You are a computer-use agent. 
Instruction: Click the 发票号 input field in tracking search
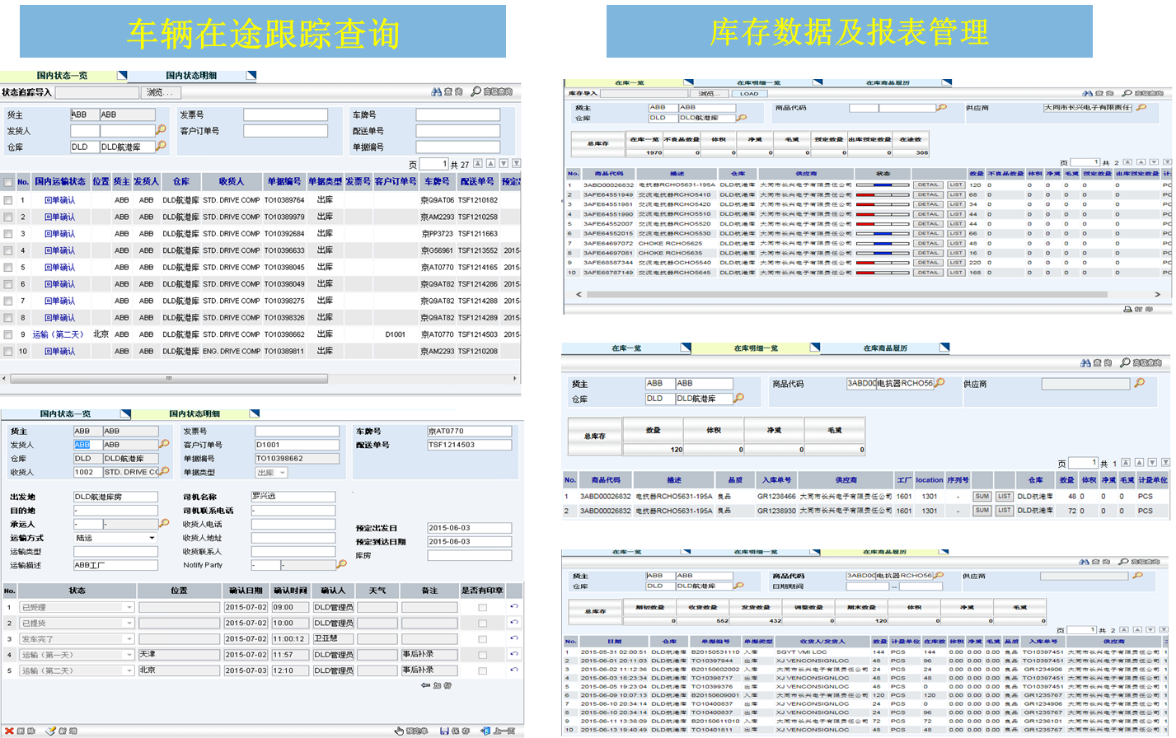[x=285, y=115]
